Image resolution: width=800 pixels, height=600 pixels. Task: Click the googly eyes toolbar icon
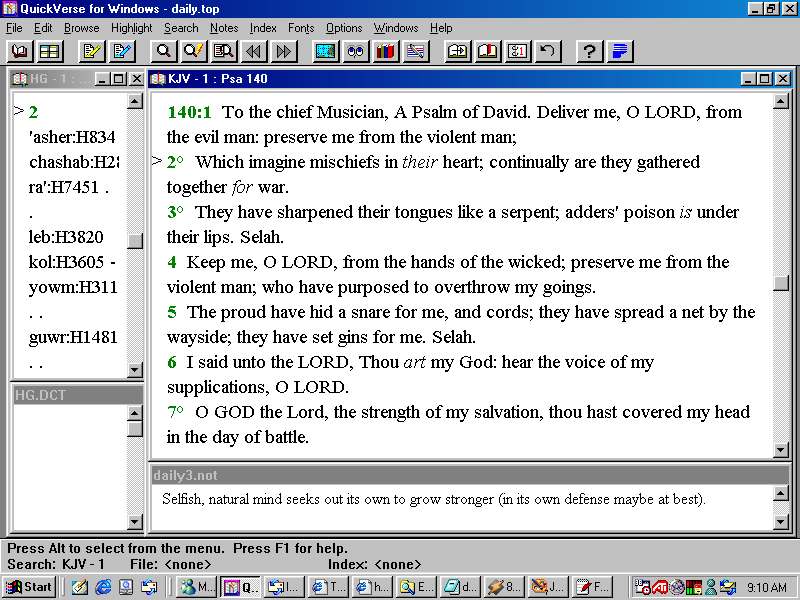(x=356, y=51)
